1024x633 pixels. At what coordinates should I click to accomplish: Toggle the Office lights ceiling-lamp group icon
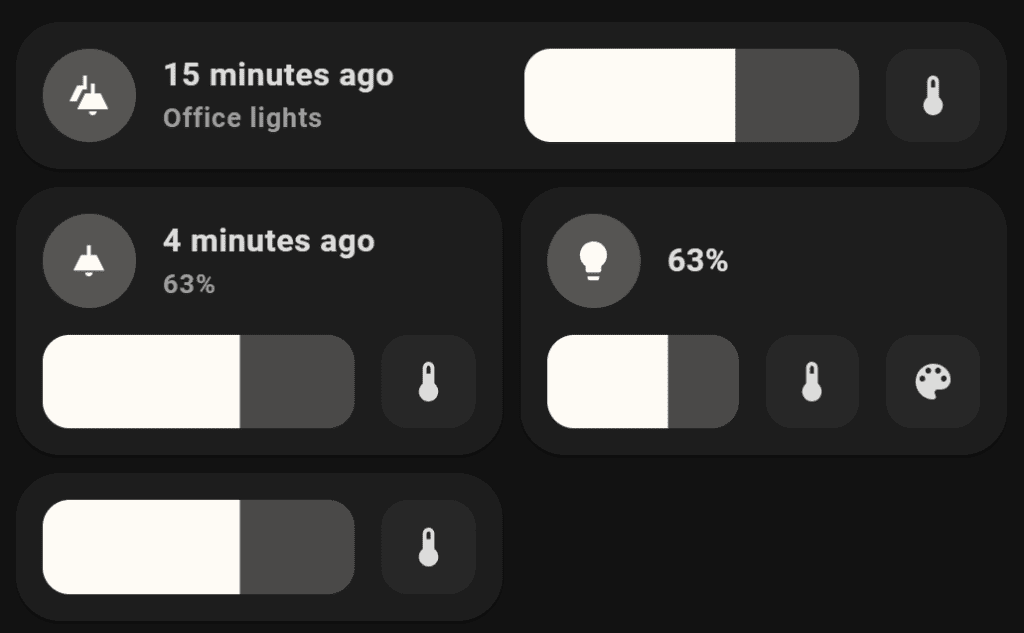pyautogui.click(x=89, y=95)
